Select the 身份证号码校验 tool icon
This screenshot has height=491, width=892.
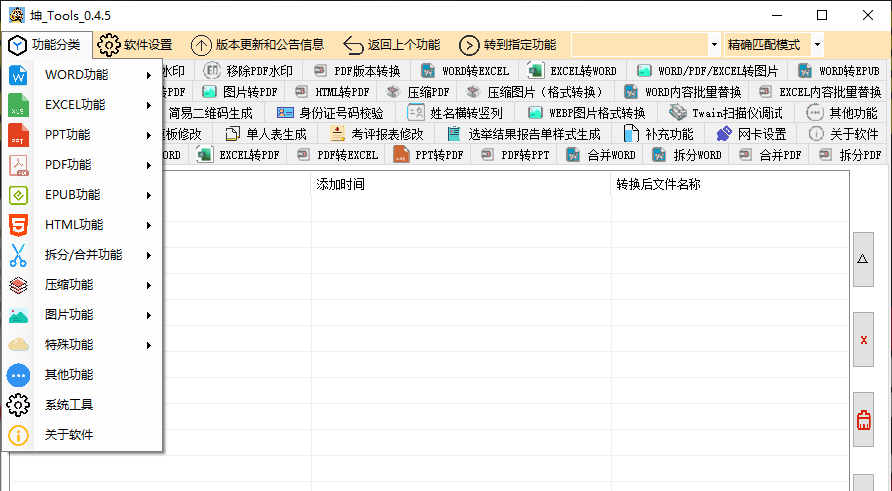285,113
